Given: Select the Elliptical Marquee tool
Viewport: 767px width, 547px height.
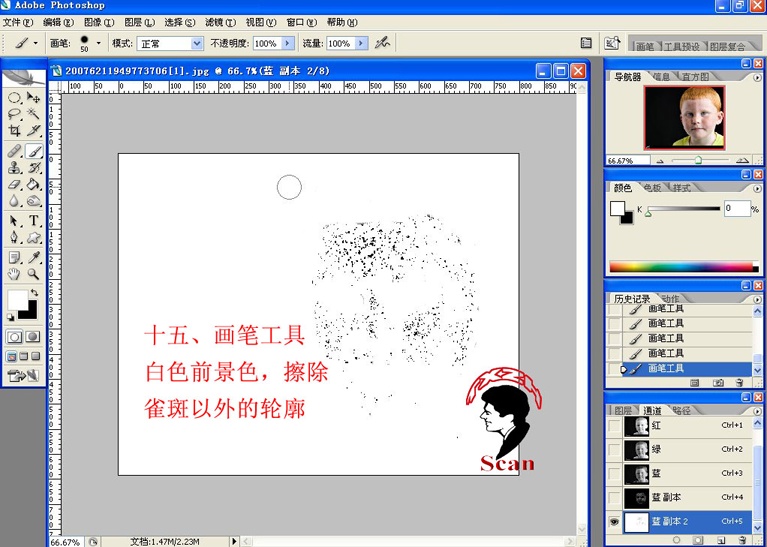Looking at the screenshot, I should 14,98.
